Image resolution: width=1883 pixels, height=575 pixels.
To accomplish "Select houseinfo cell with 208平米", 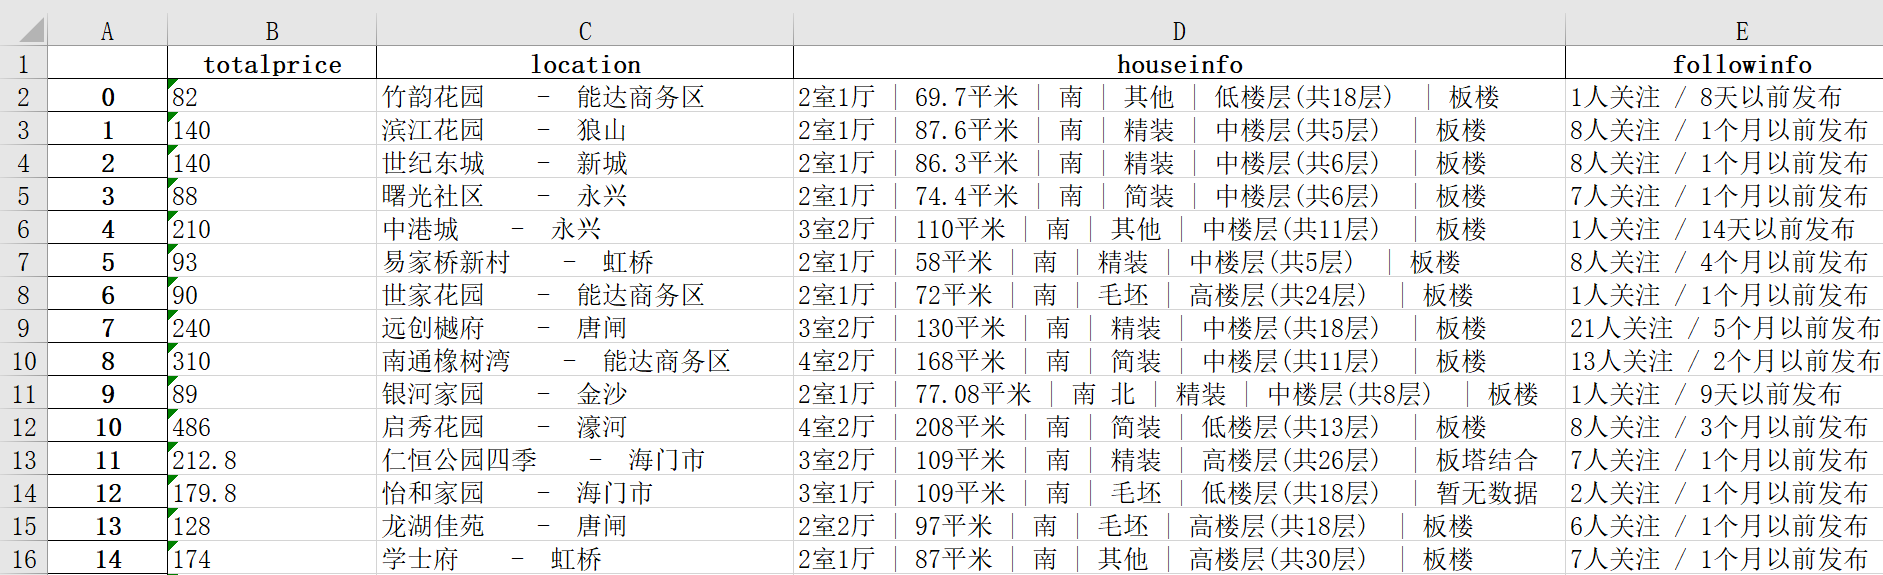I will 1179,427.
